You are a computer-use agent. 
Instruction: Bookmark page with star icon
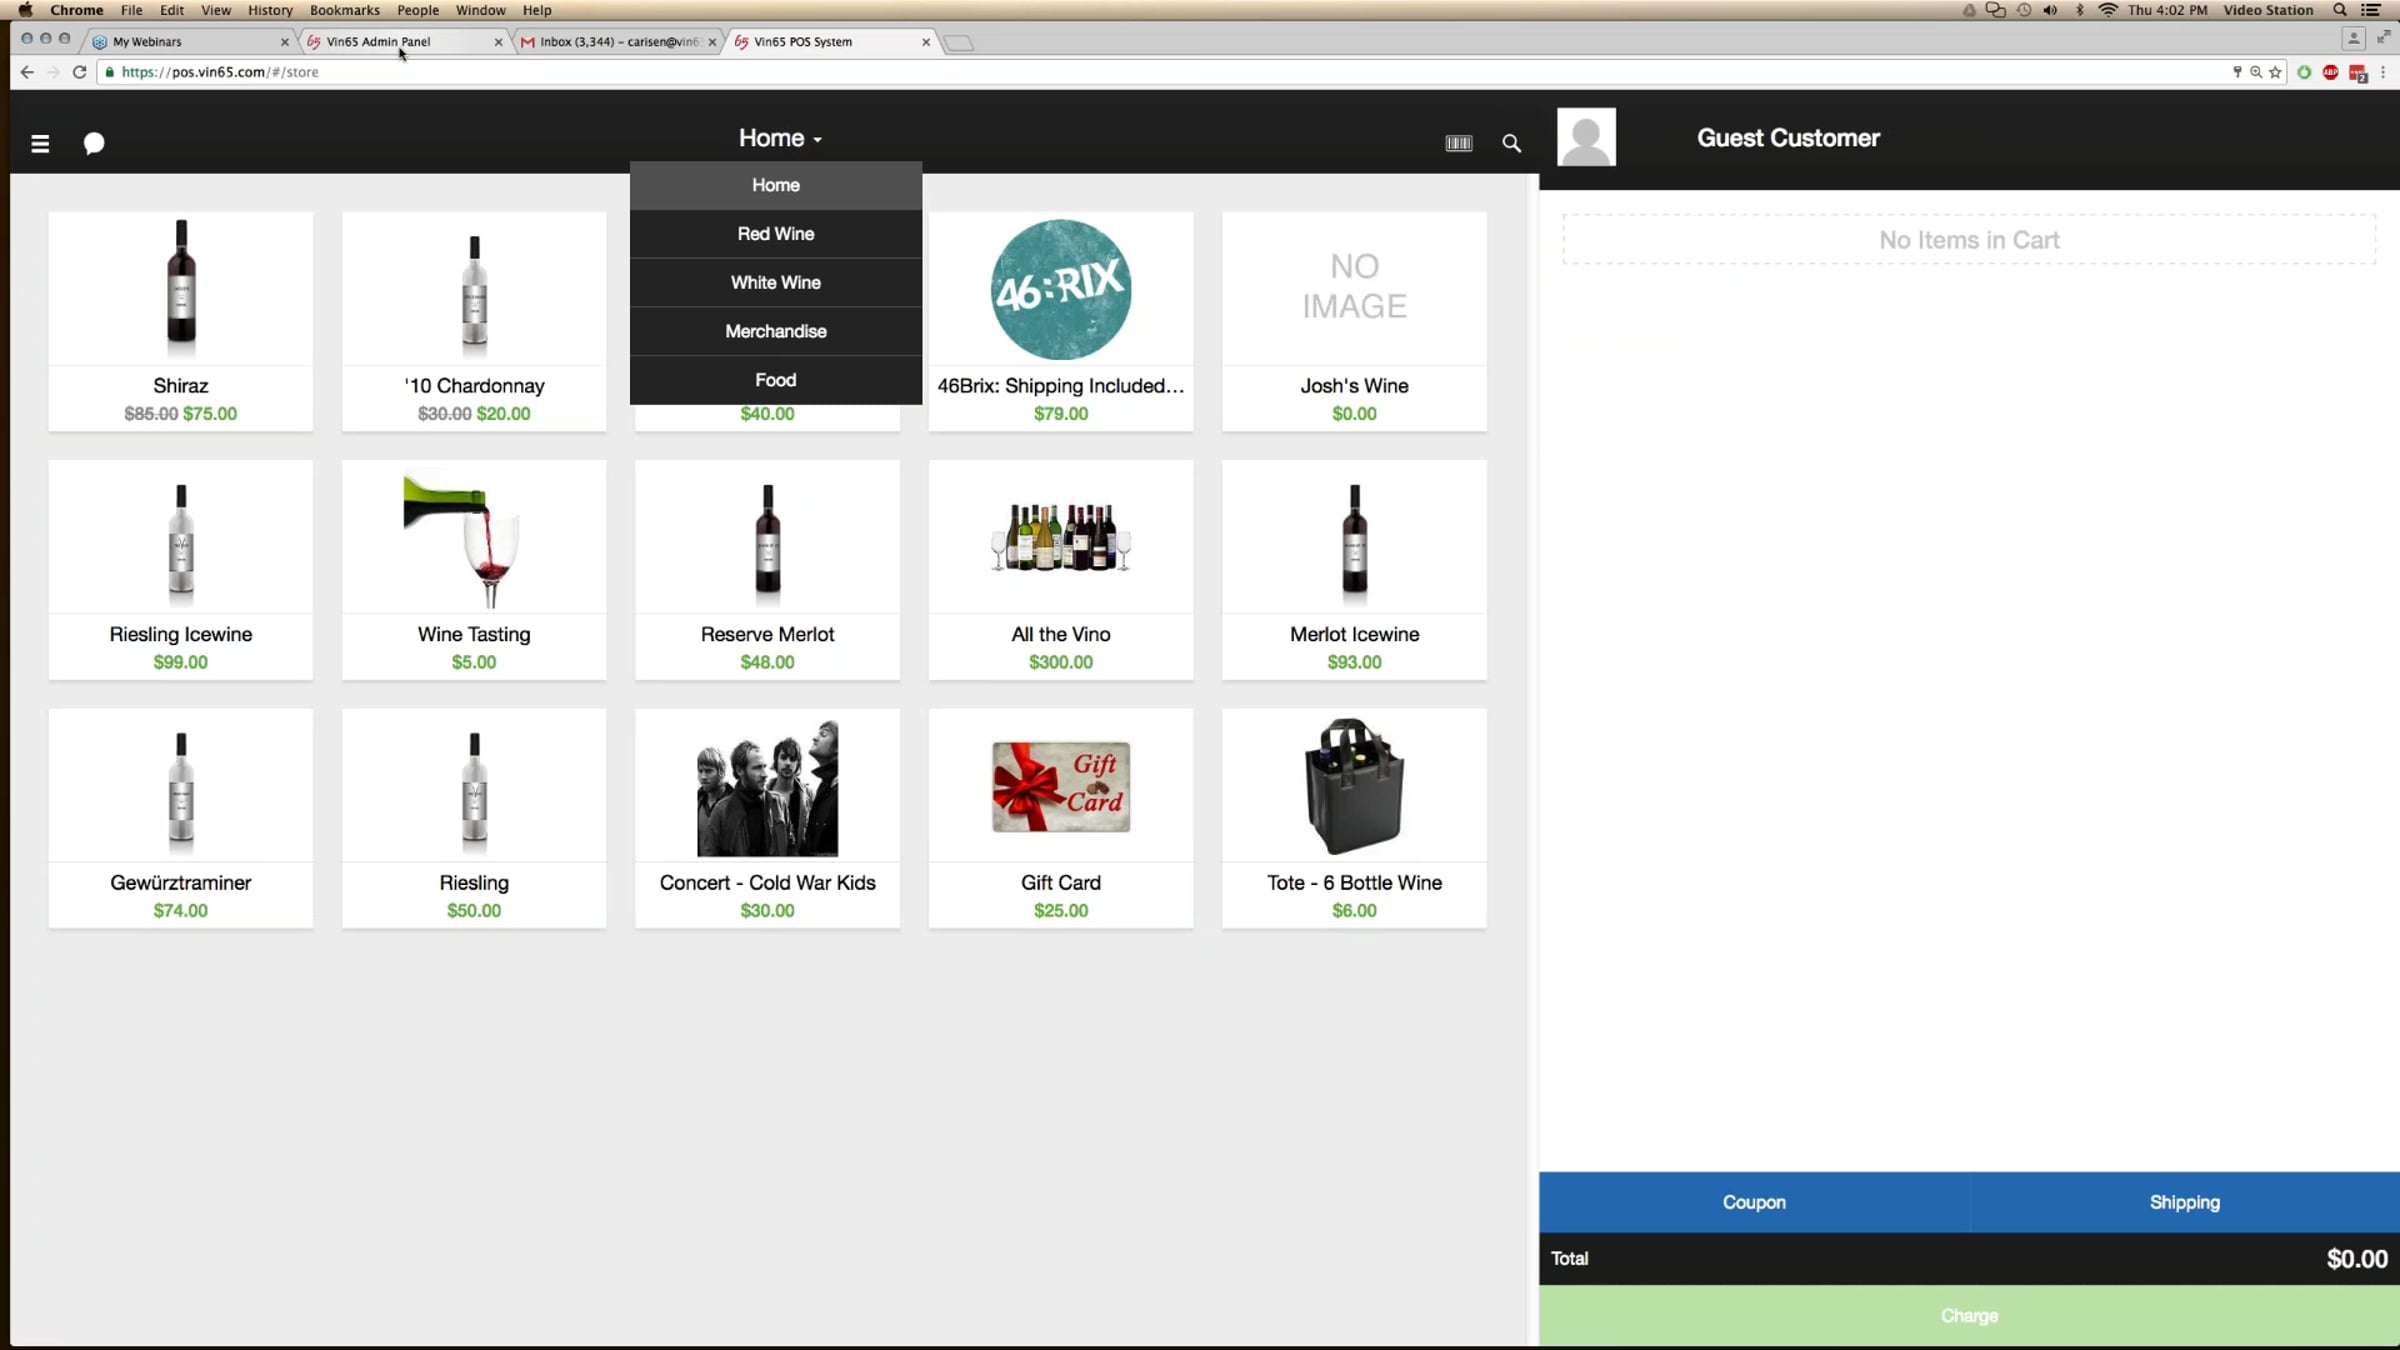(x=2275, y=72)
